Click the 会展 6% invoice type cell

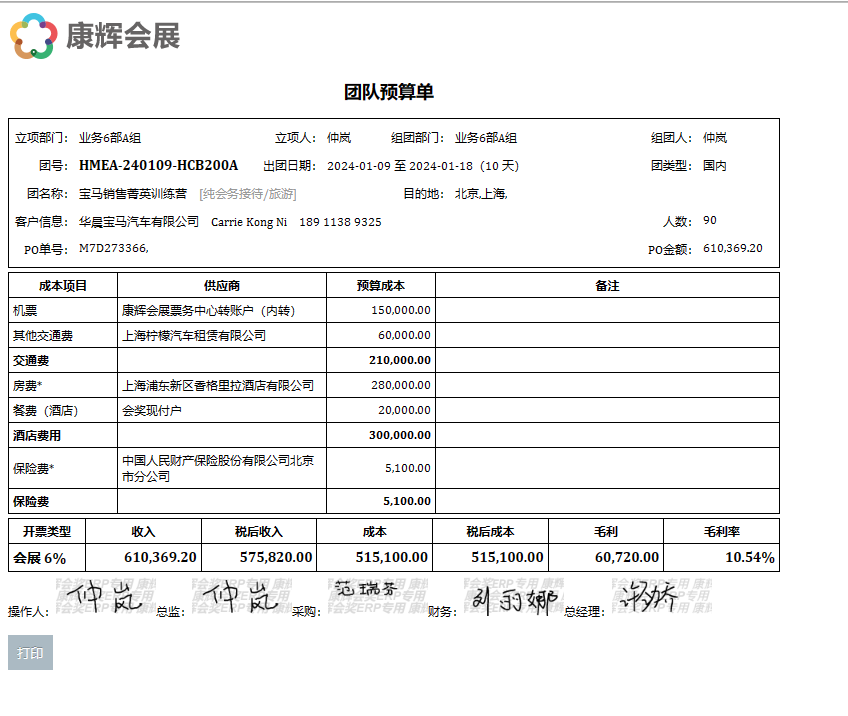(x=40, y=558)
